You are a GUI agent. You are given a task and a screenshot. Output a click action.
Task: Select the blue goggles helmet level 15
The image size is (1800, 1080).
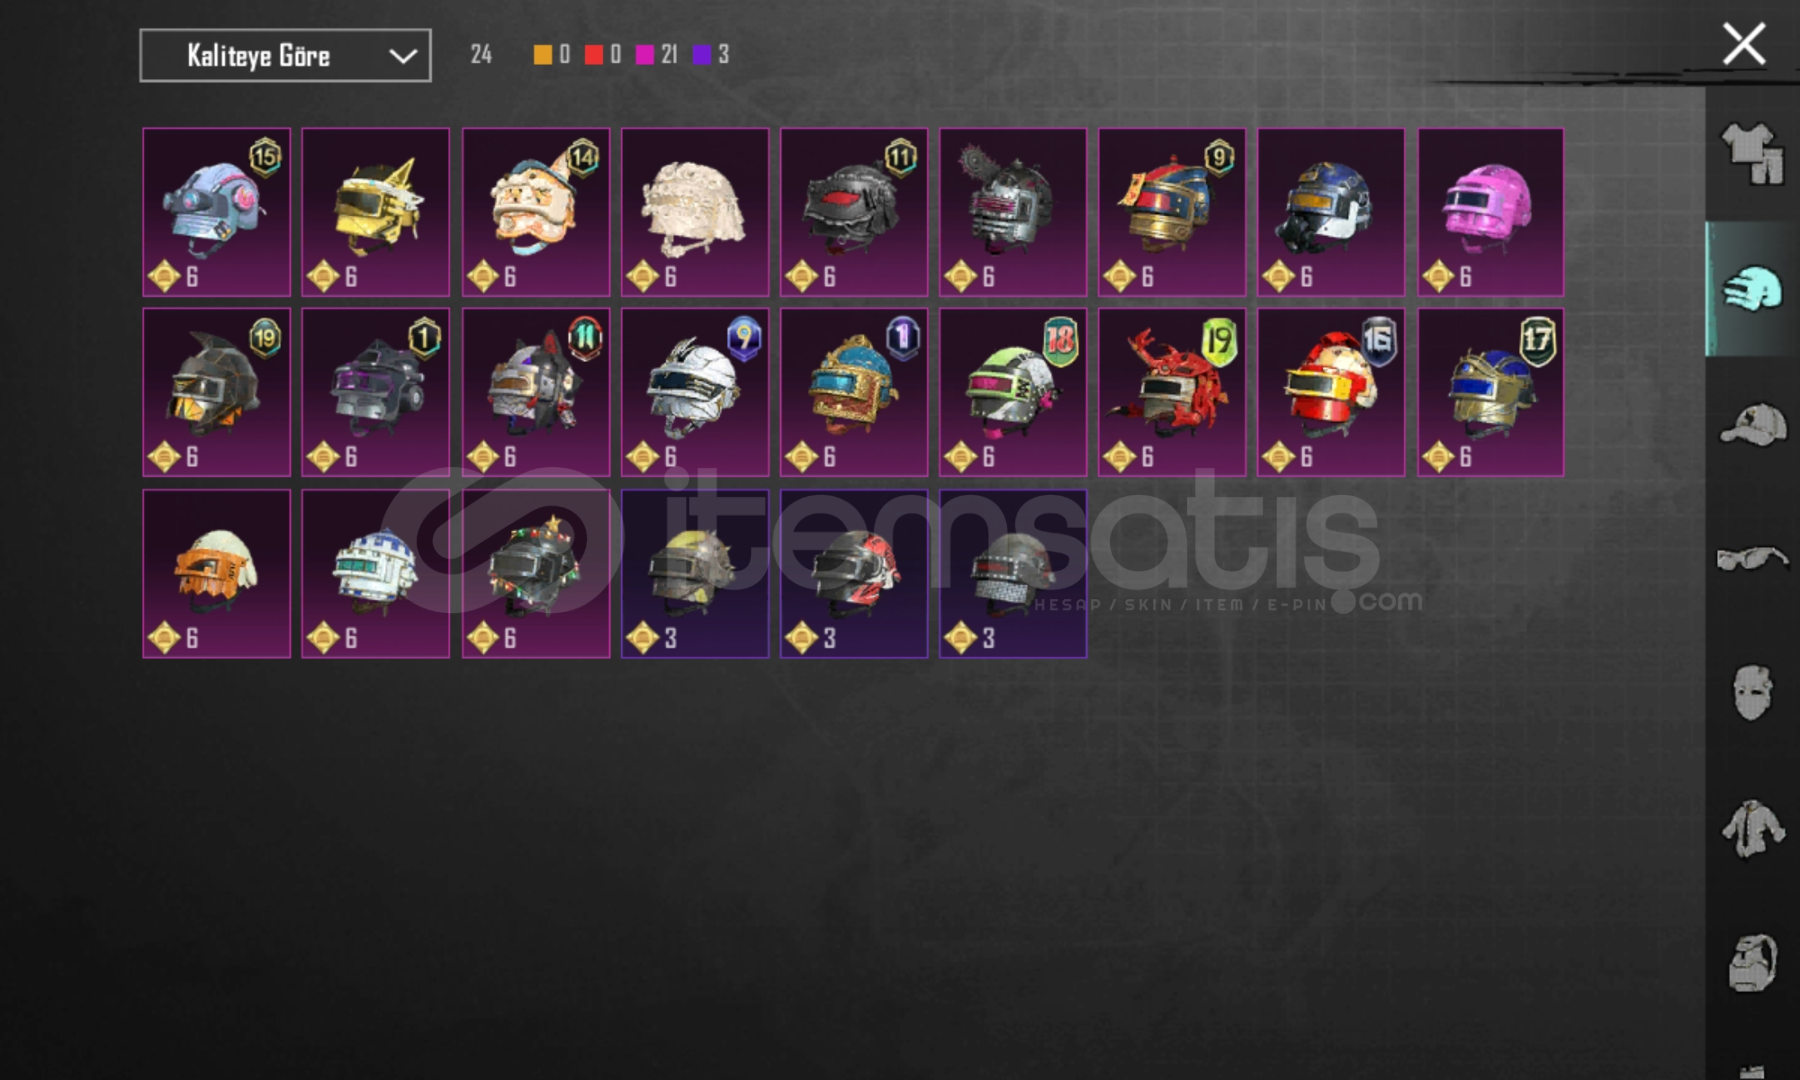[x=217, y=212]
